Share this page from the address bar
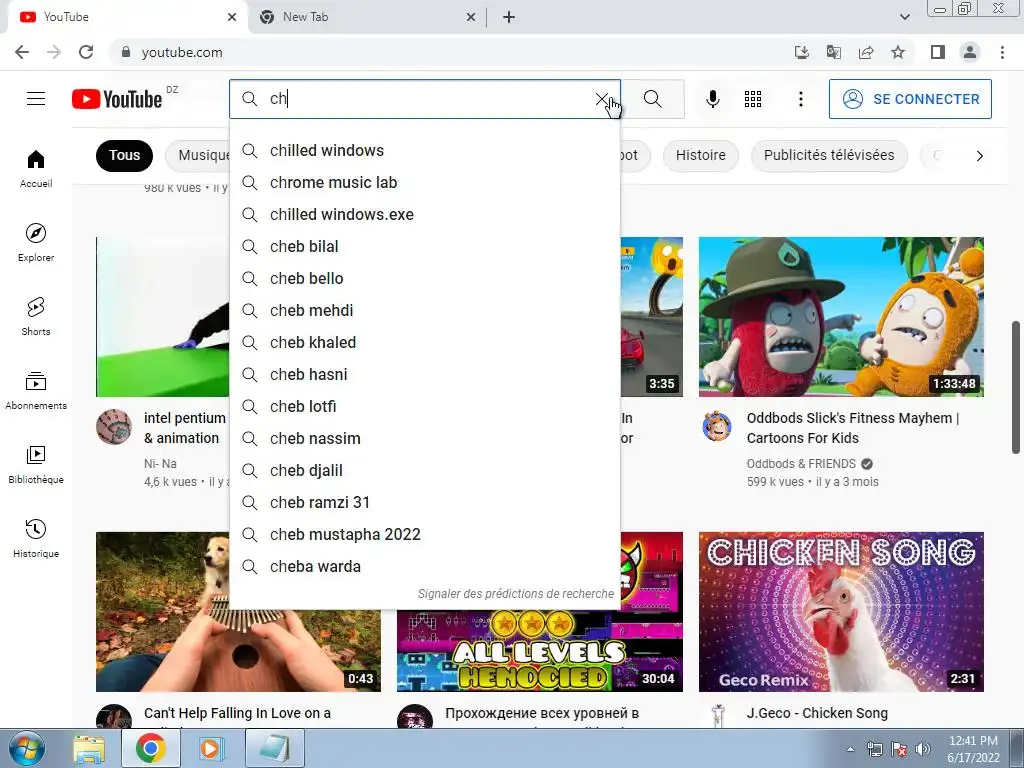The width and height of the screenshot is (1024, 768). [x=866, y=52]
